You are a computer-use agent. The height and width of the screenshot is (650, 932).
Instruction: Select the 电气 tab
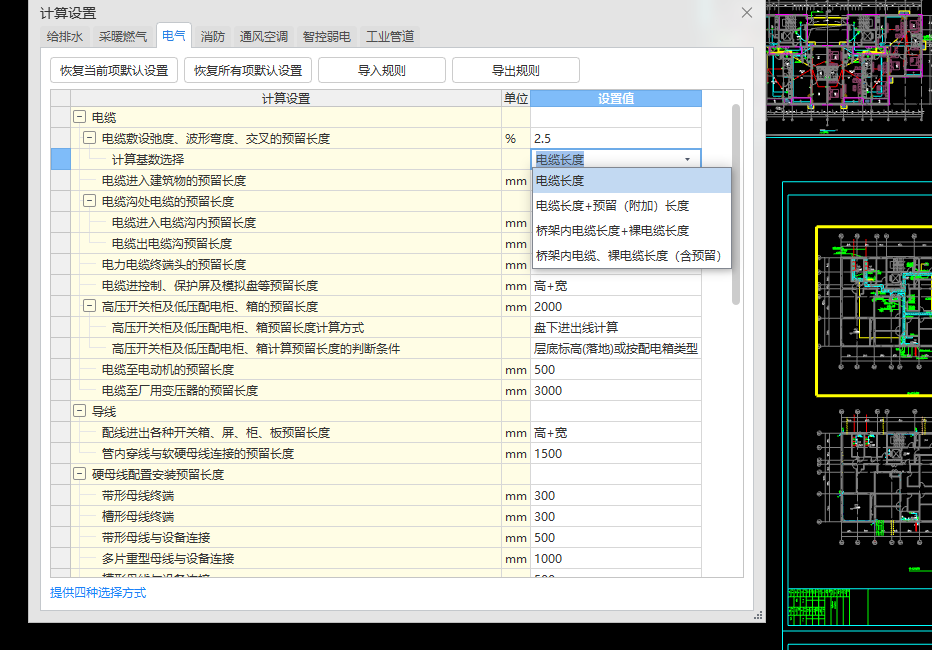pyautogui.click(x=174, y=36)
